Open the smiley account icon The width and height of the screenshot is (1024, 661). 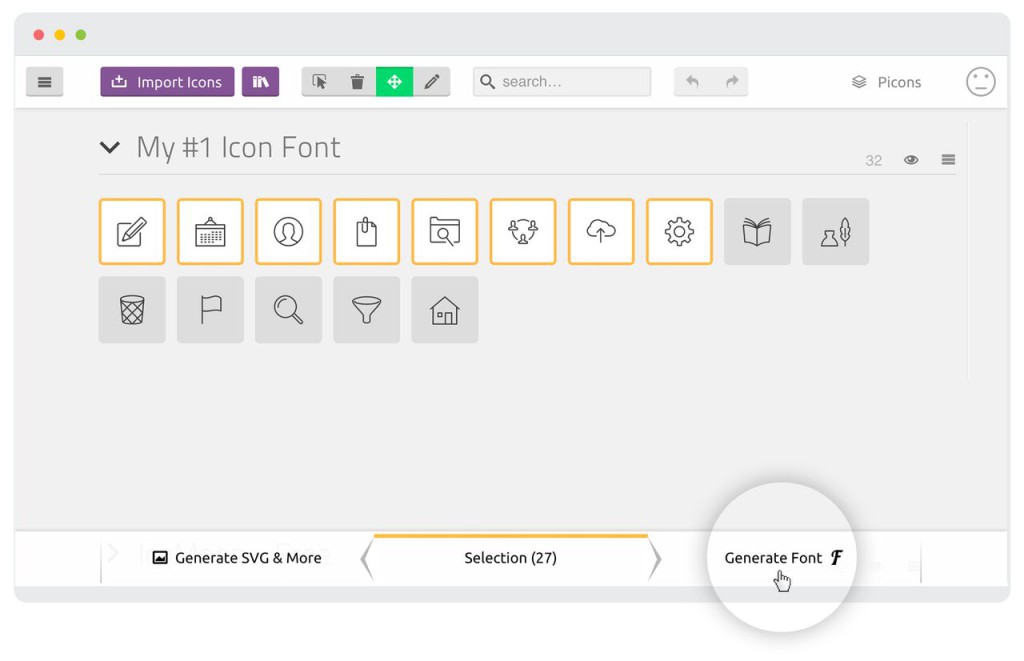[x=980, y=82]
